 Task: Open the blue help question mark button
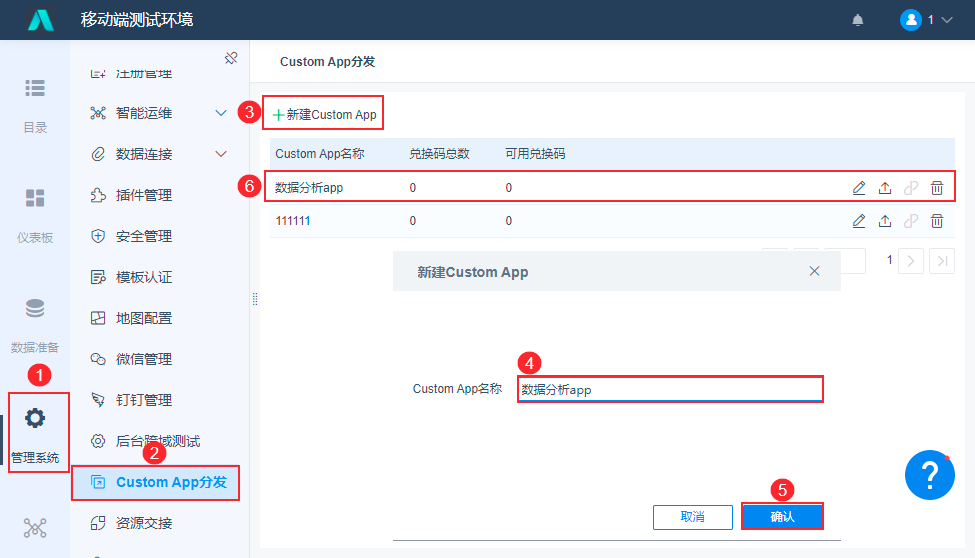pos(929,476)
